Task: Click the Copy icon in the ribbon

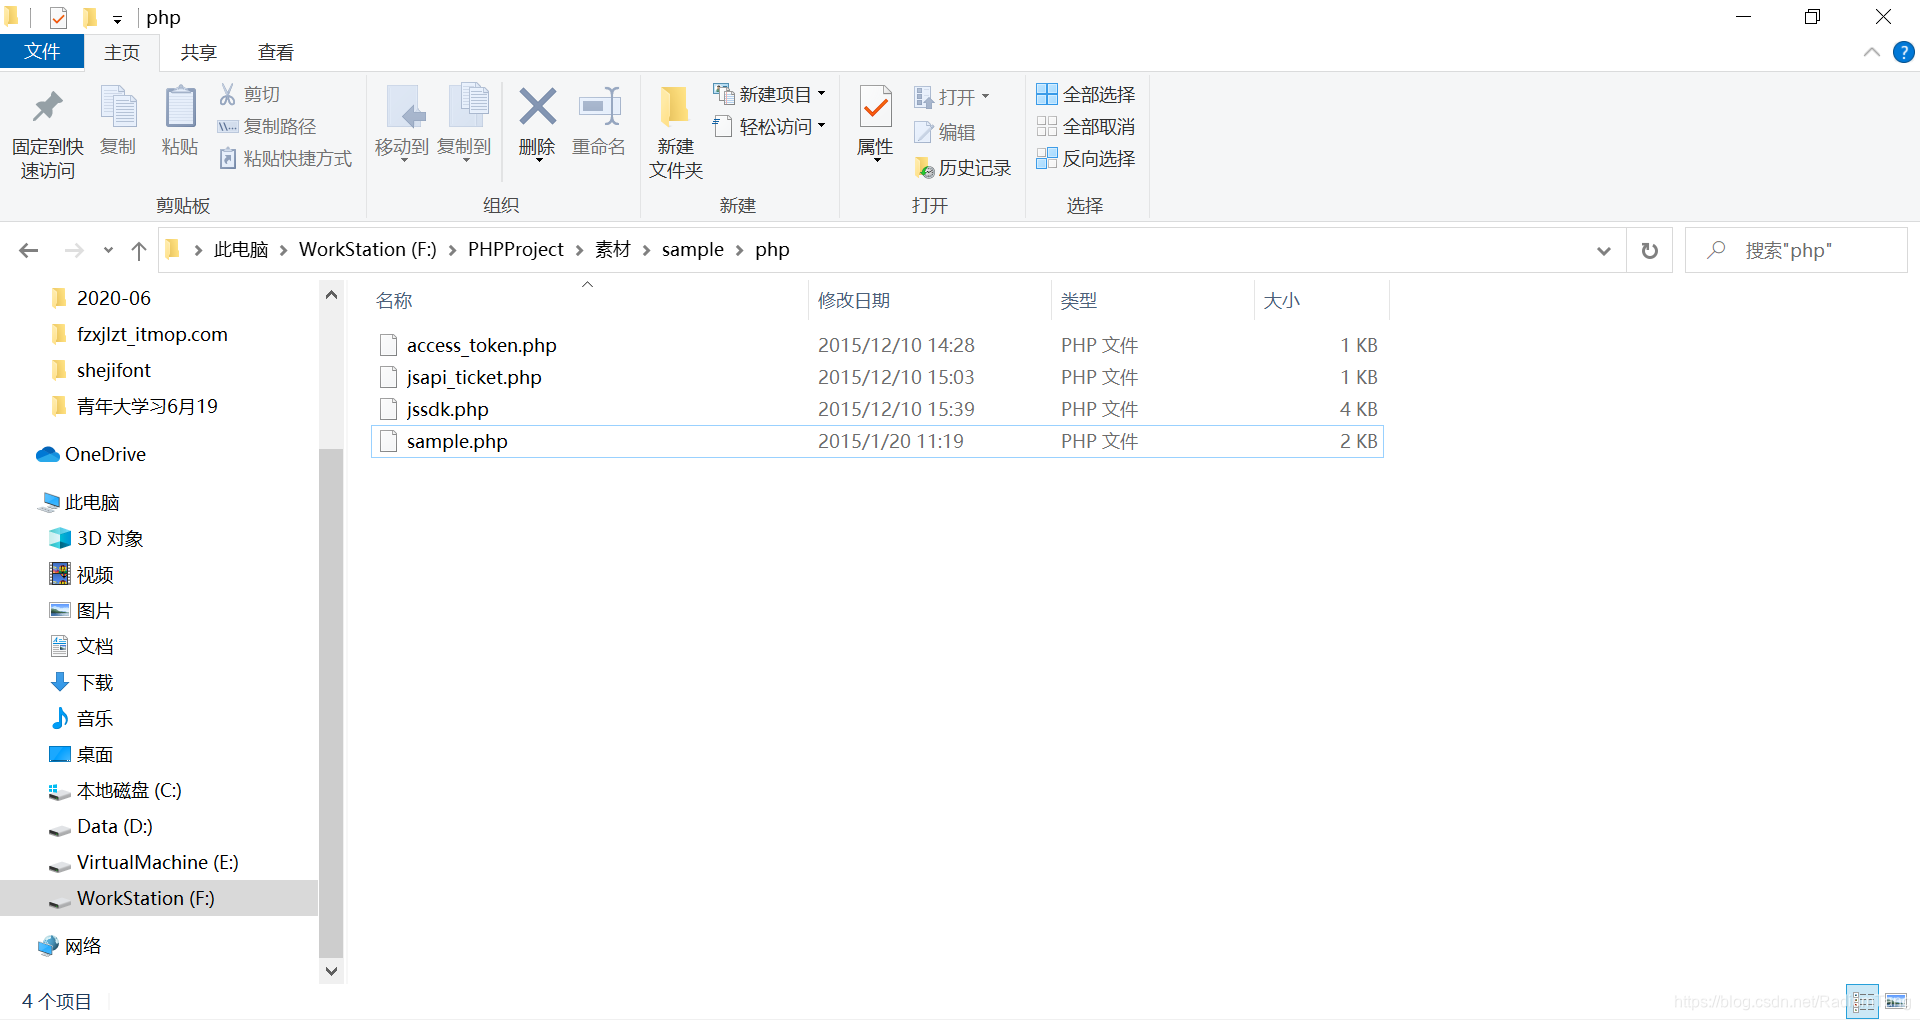Action: [x=118, y=108]
